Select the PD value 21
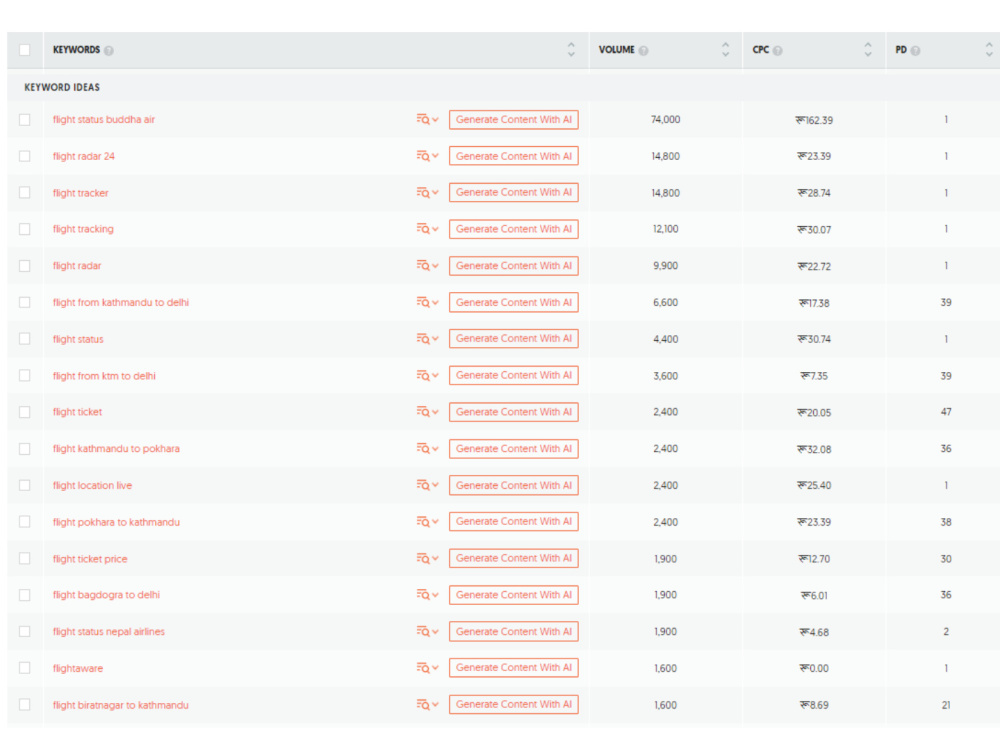The width and height of the screenshot is (1000, 751). click(946, 705)
